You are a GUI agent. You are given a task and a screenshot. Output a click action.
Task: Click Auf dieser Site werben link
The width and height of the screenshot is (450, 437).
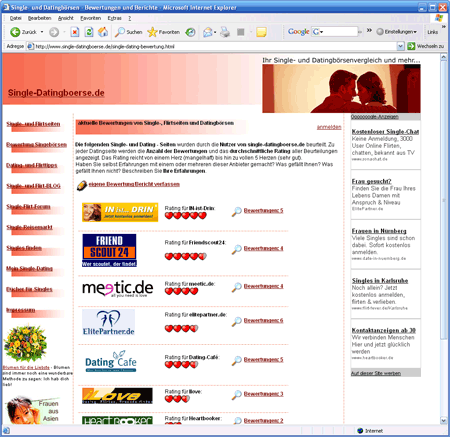point(376,373)
